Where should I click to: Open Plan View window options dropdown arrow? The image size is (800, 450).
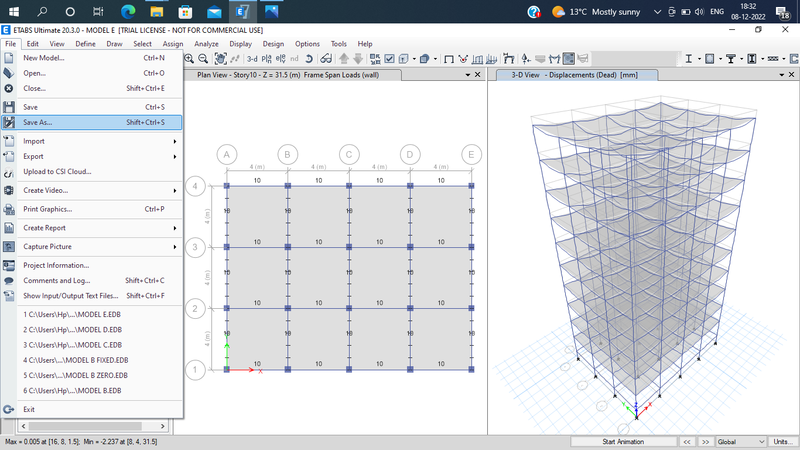pyautogui.click(x=468, y=75)
